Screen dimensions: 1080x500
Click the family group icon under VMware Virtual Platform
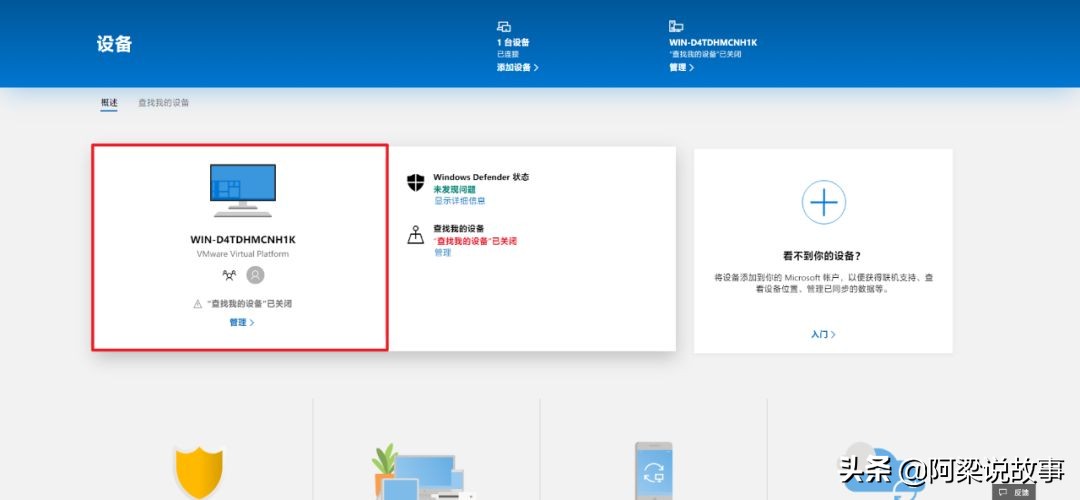[229, 275]
